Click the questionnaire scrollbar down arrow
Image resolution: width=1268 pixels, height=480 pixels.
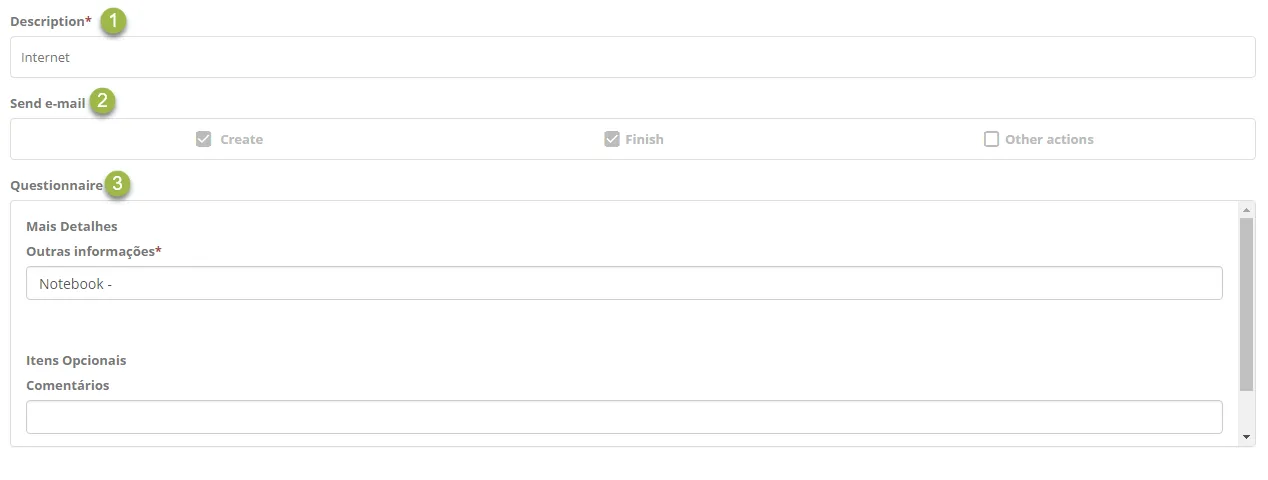pos(1246,437)
